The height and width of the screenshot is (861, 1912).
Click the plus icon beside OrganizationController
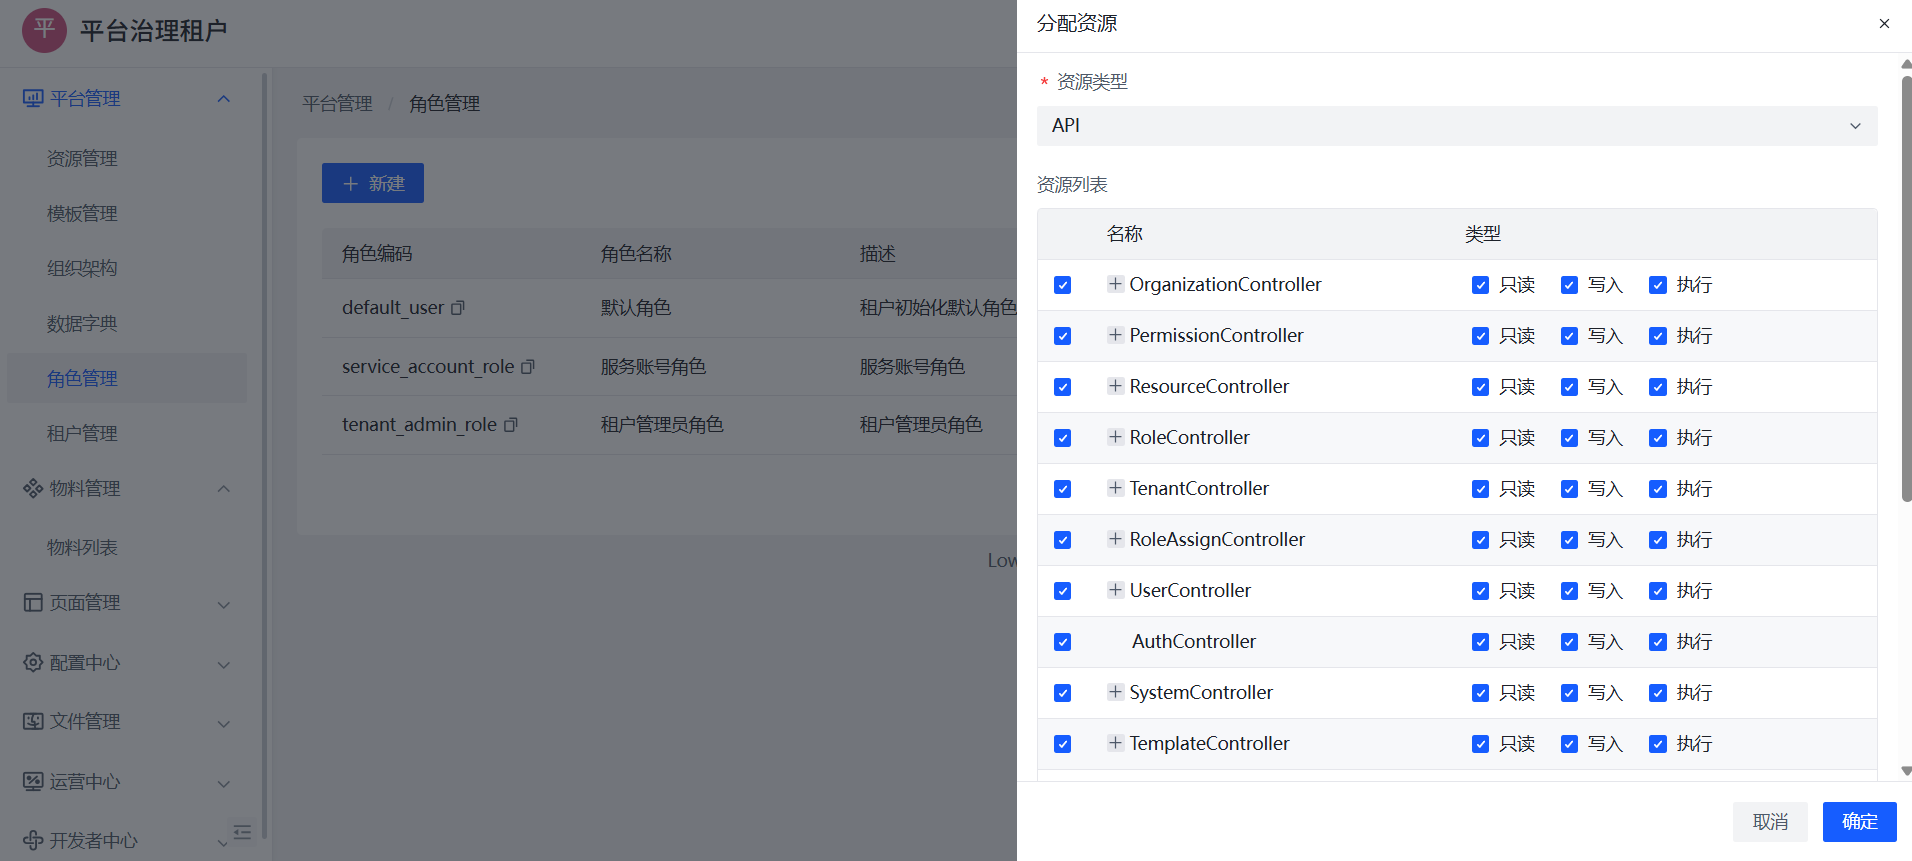coord(1115,284)
